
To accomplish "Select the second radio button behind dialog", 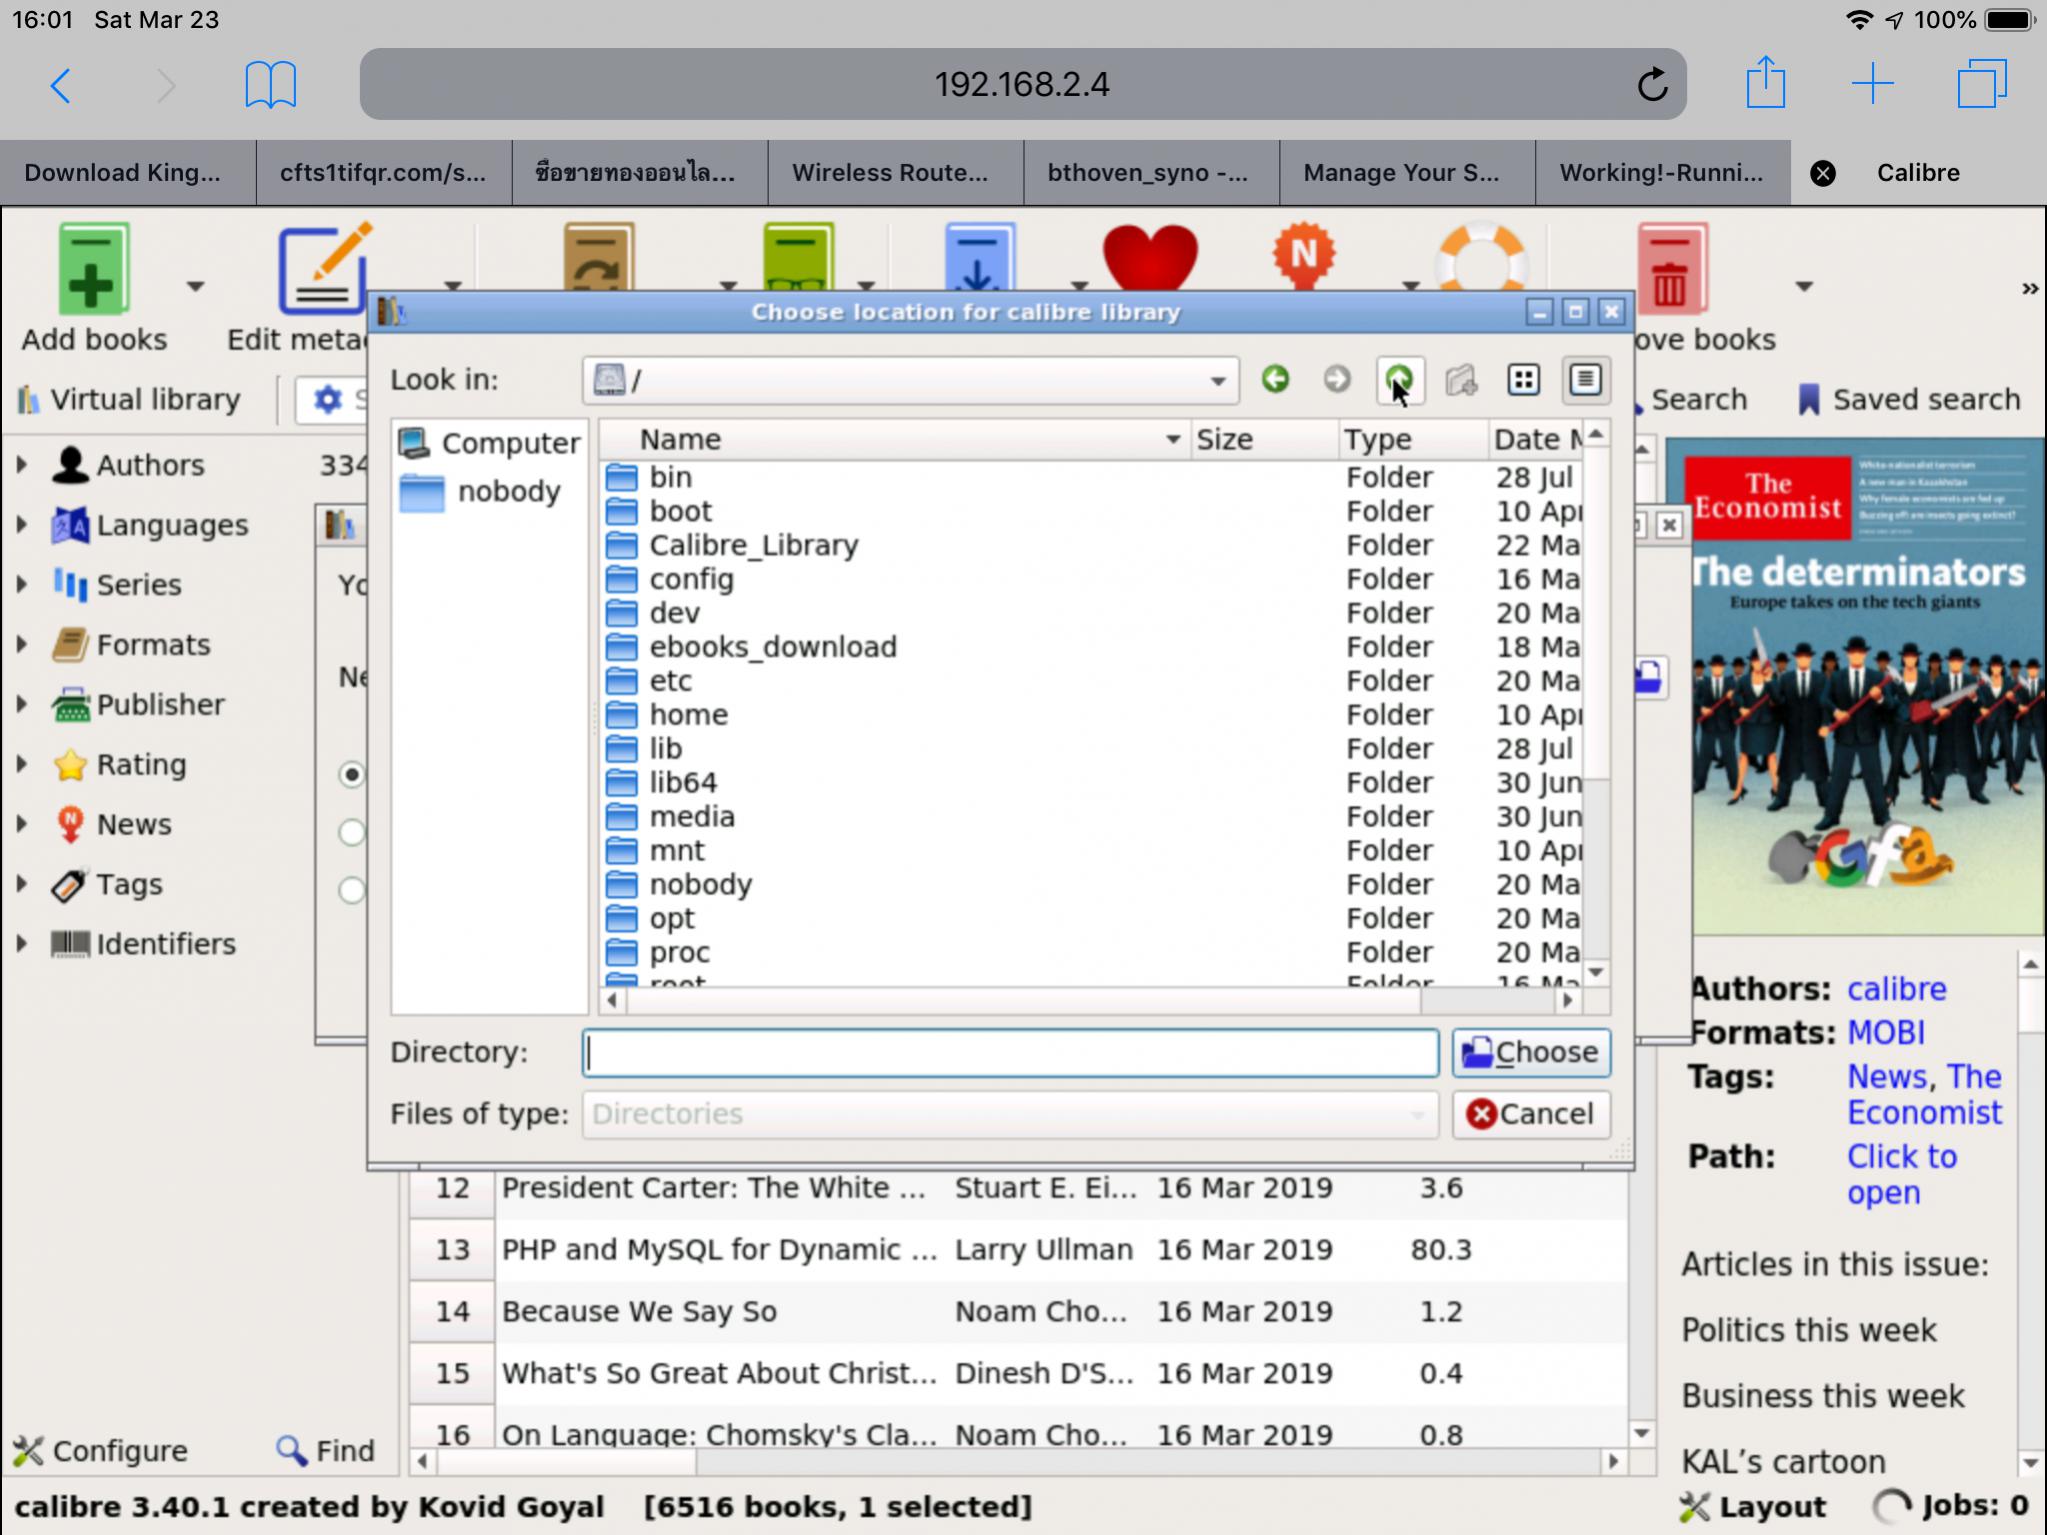I will click(352, 832).
